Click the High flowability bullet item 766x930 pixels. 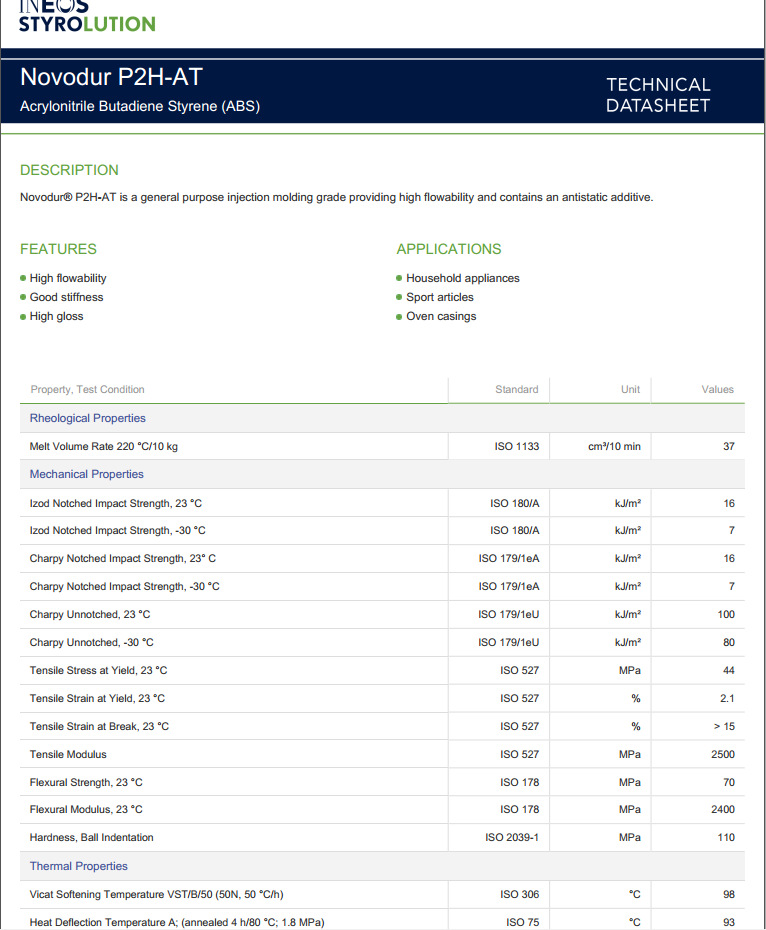pos(68,278)
